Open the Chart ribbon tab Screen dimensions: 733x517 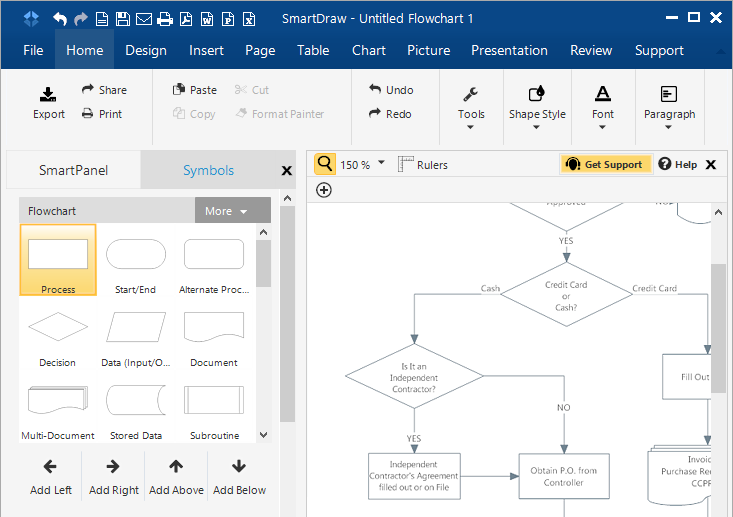369,50
